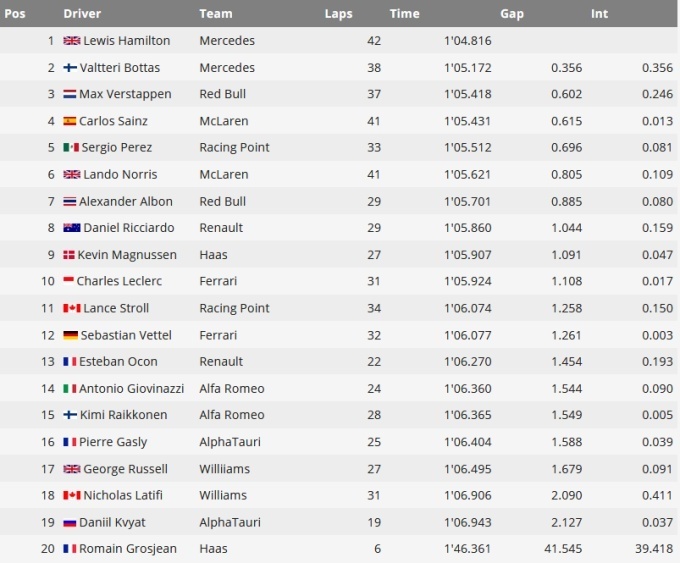This screenshot has width=680, height=563.
Task: Click the Team column header
Action: pyautogui.click(x=215, y=14)
